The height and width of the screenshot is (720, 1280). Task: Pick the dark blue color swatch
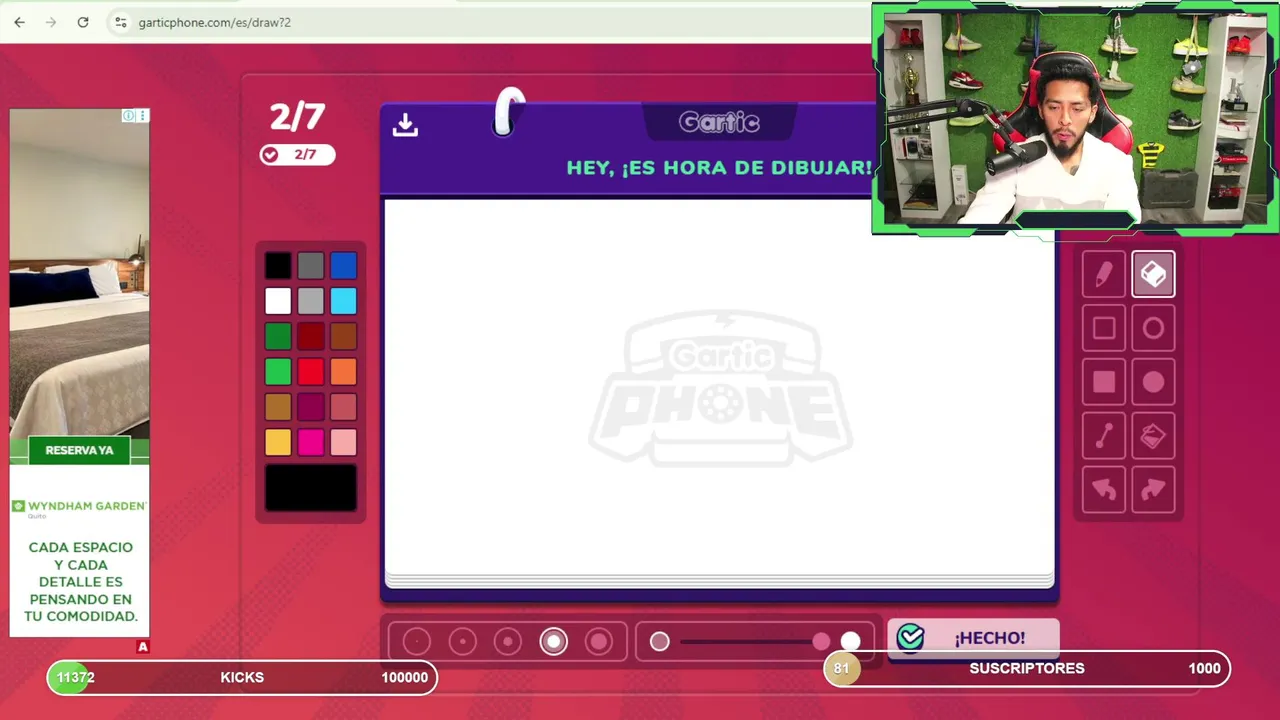pyautogui.click(x=343, y=266)
